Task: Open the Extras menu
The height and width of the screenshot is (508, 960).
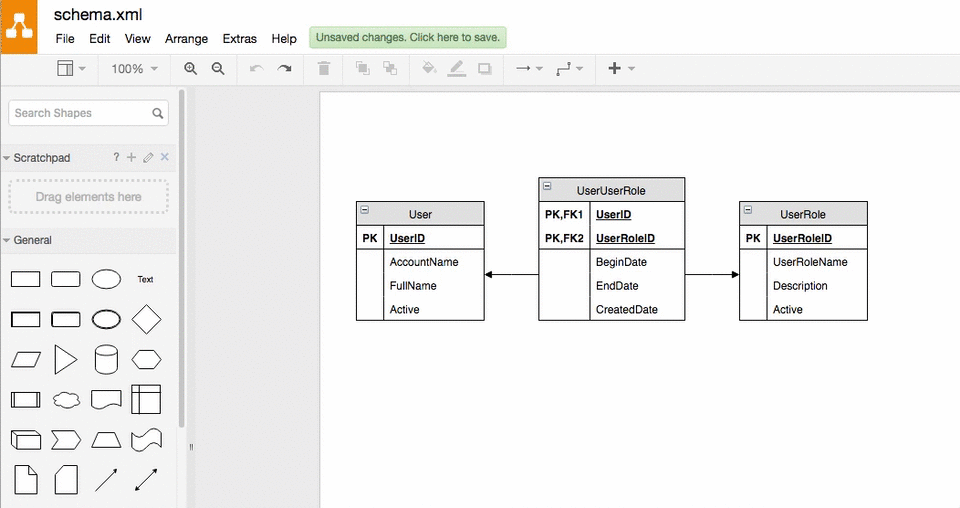Action: 240,39
